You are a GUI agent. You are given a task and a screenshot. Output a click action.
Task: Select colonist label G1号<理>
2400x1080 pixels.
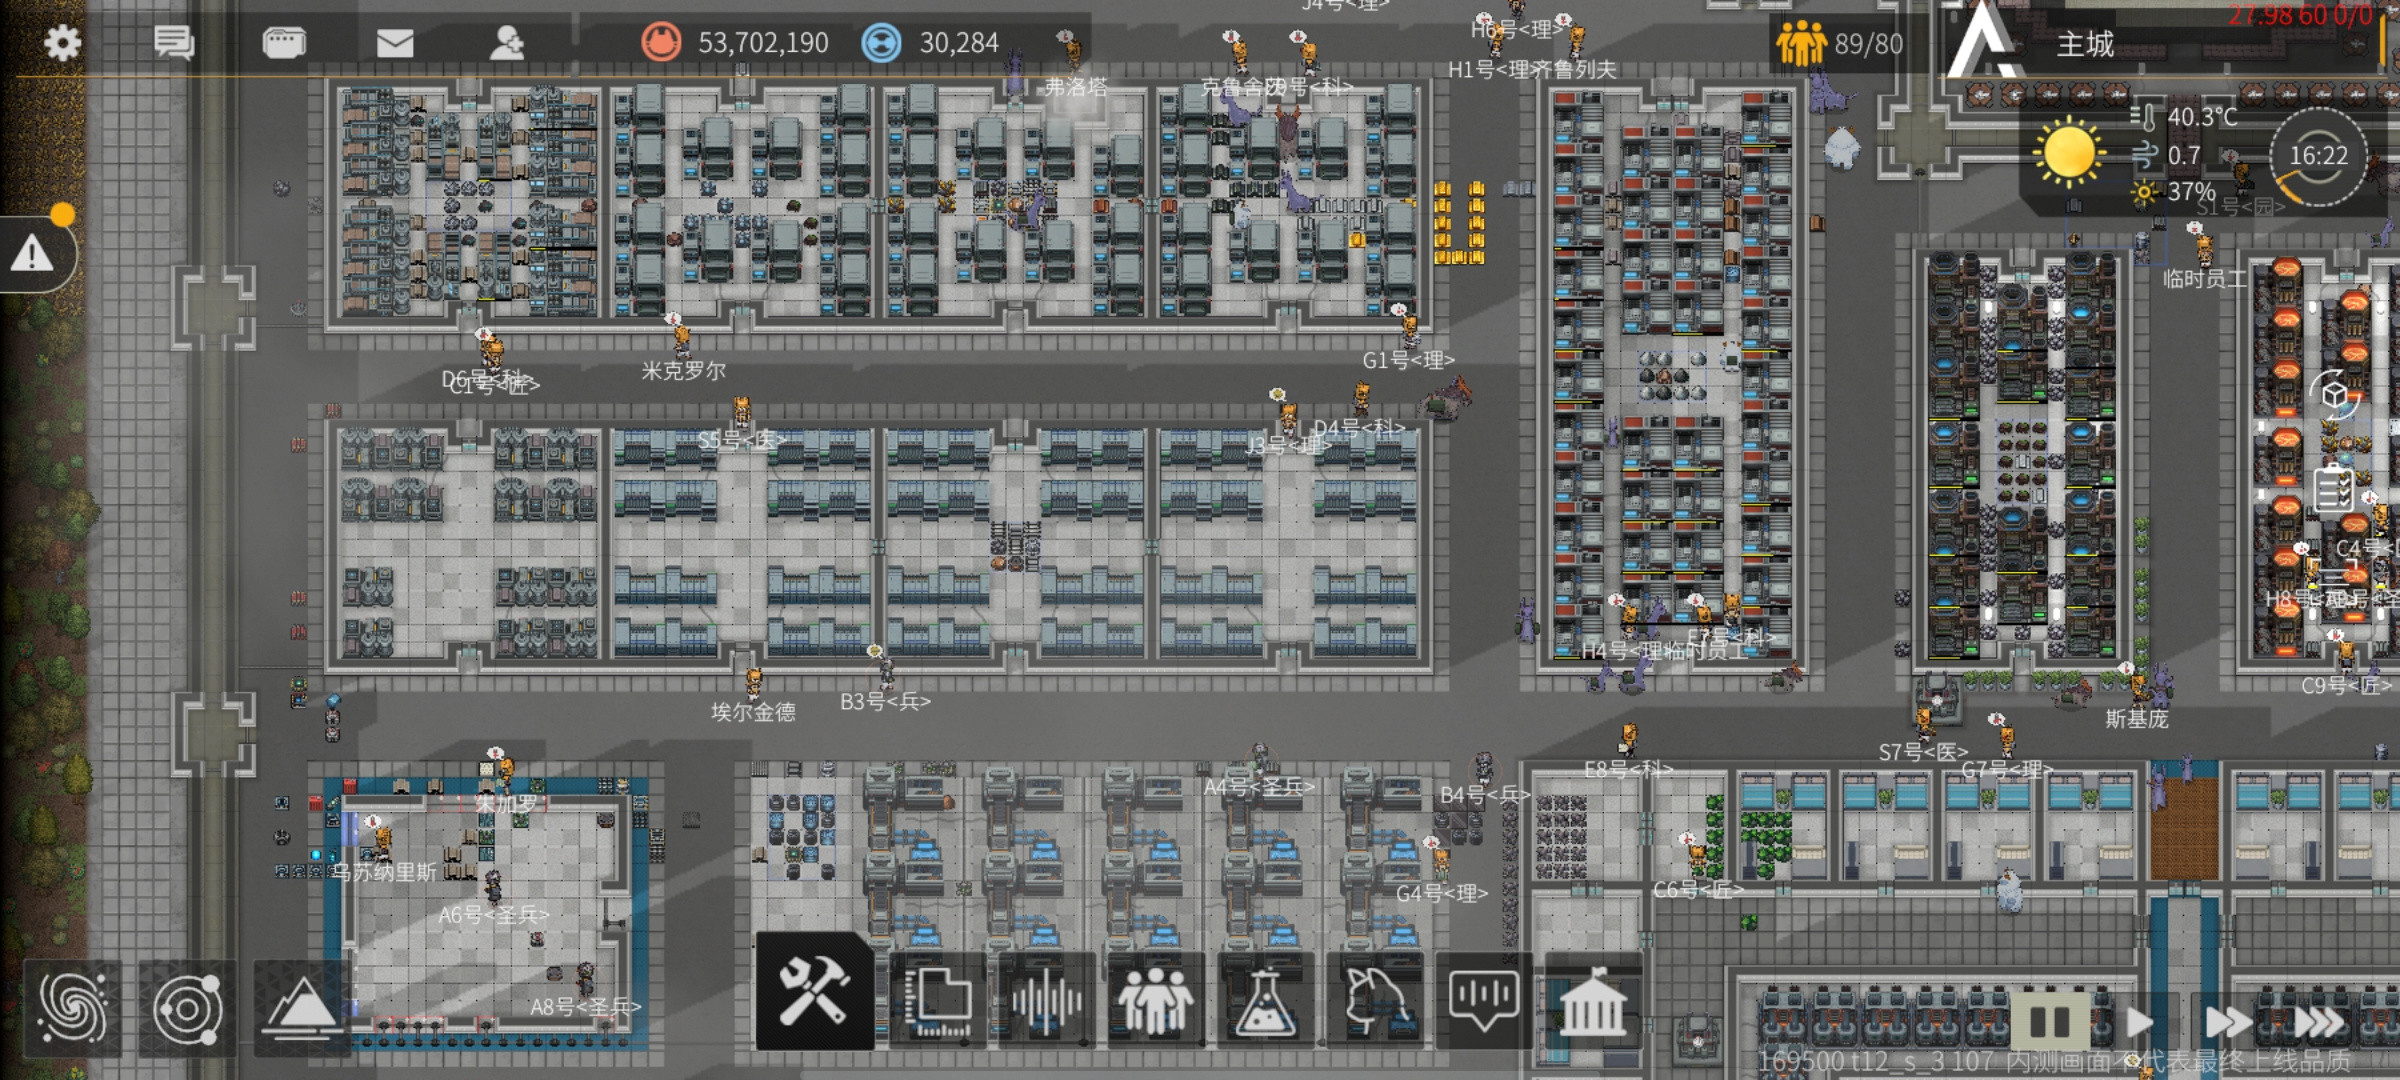[x=1408, y=360]
